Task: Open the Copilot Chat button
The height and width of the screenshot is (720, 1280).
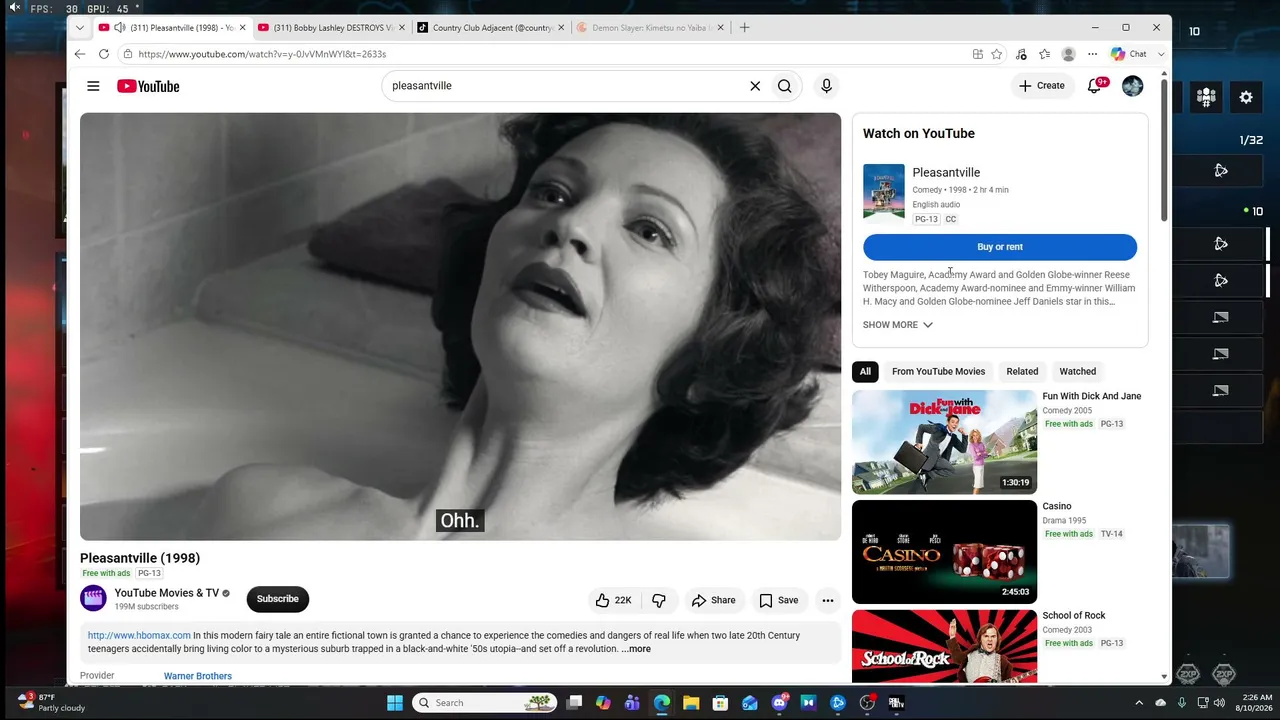Action: point(1130,54)
